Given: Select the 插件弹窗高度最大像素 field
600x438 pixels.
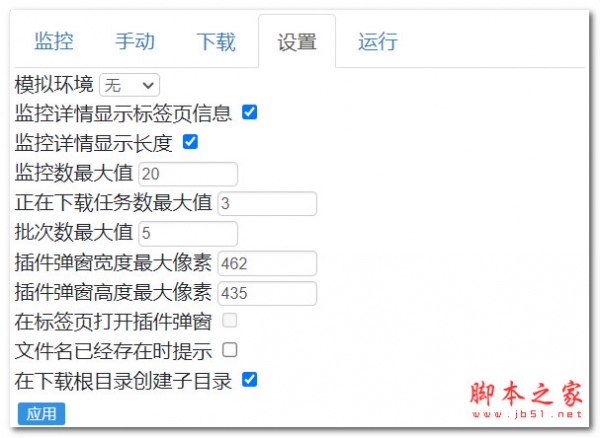Looking at the screenshot, I should tap(267, 293).
